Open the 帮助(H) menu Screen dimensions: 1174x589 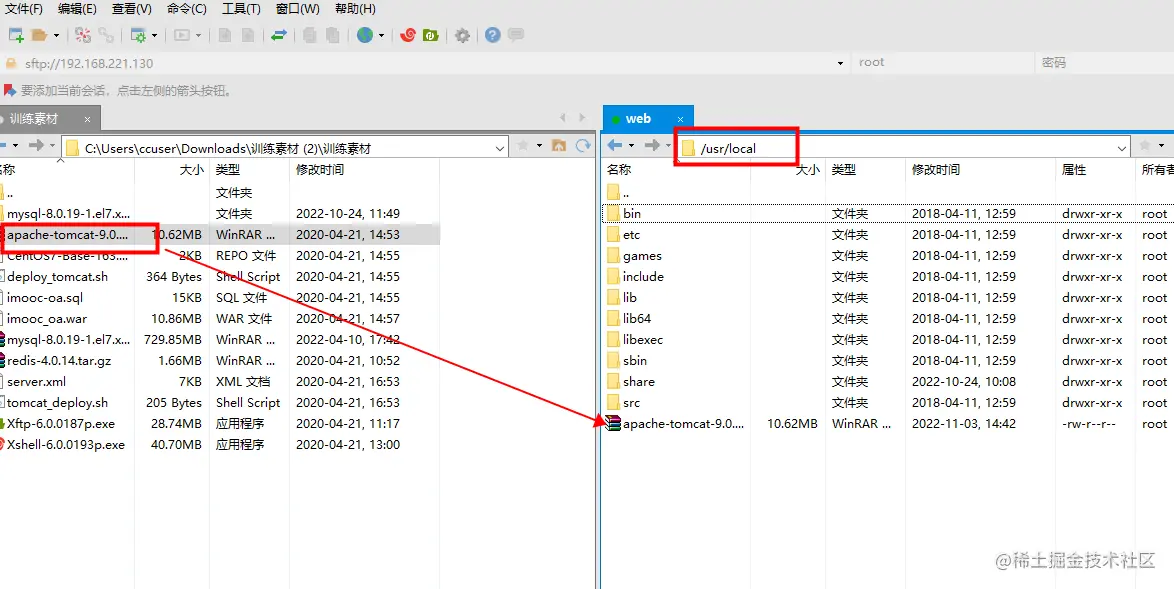(355, 9)
